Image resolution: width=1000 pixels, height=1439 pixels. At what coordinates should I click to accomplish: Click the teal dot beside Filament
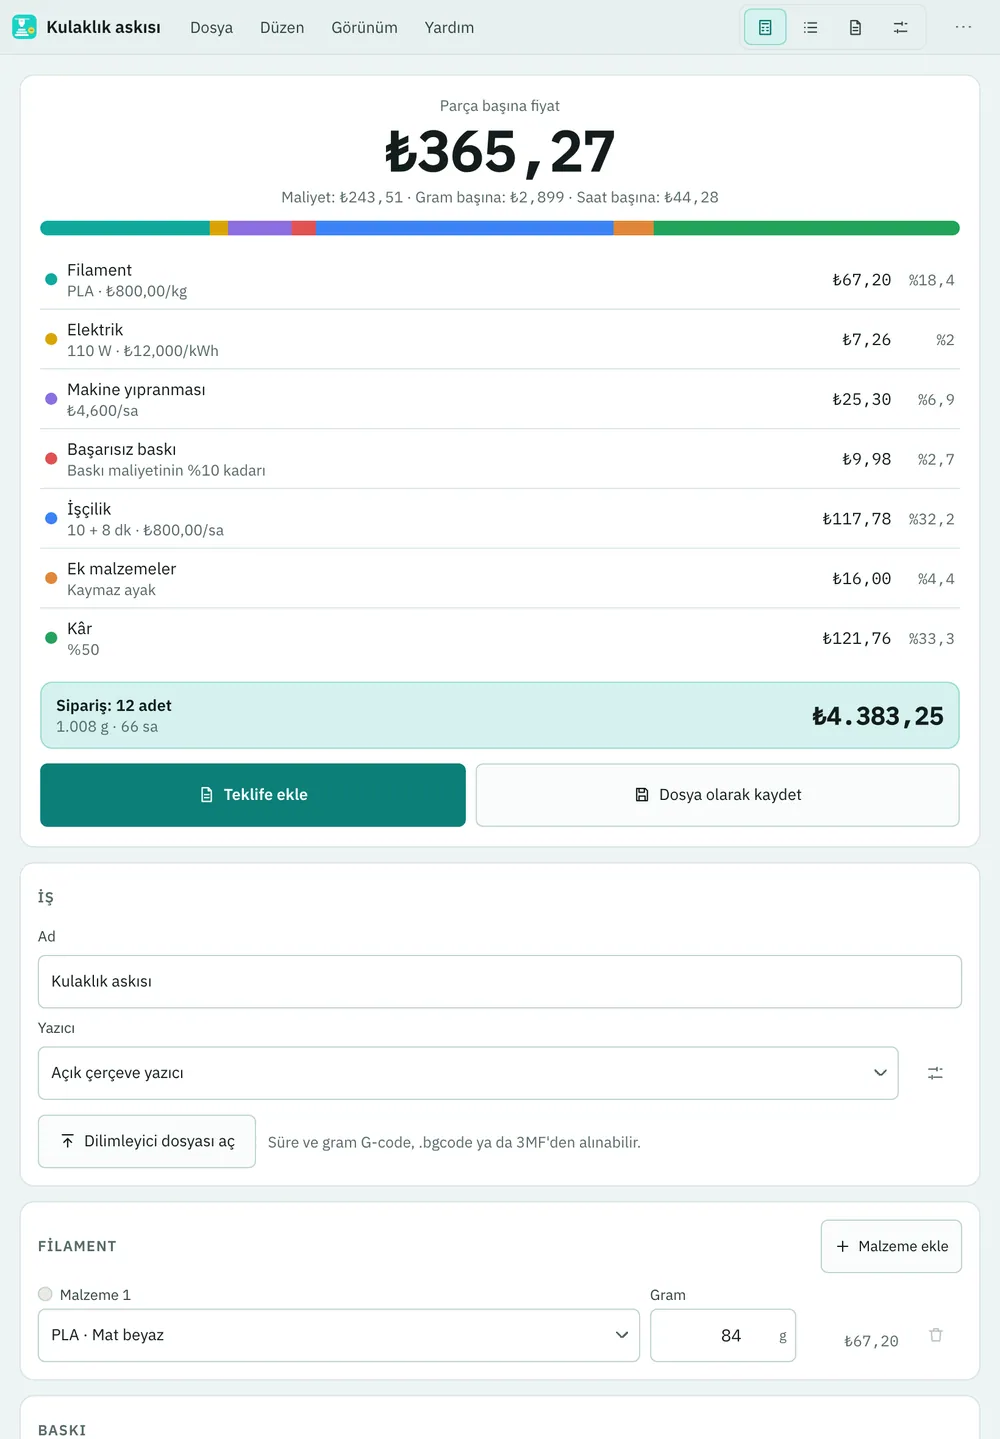tap(51, 279)
